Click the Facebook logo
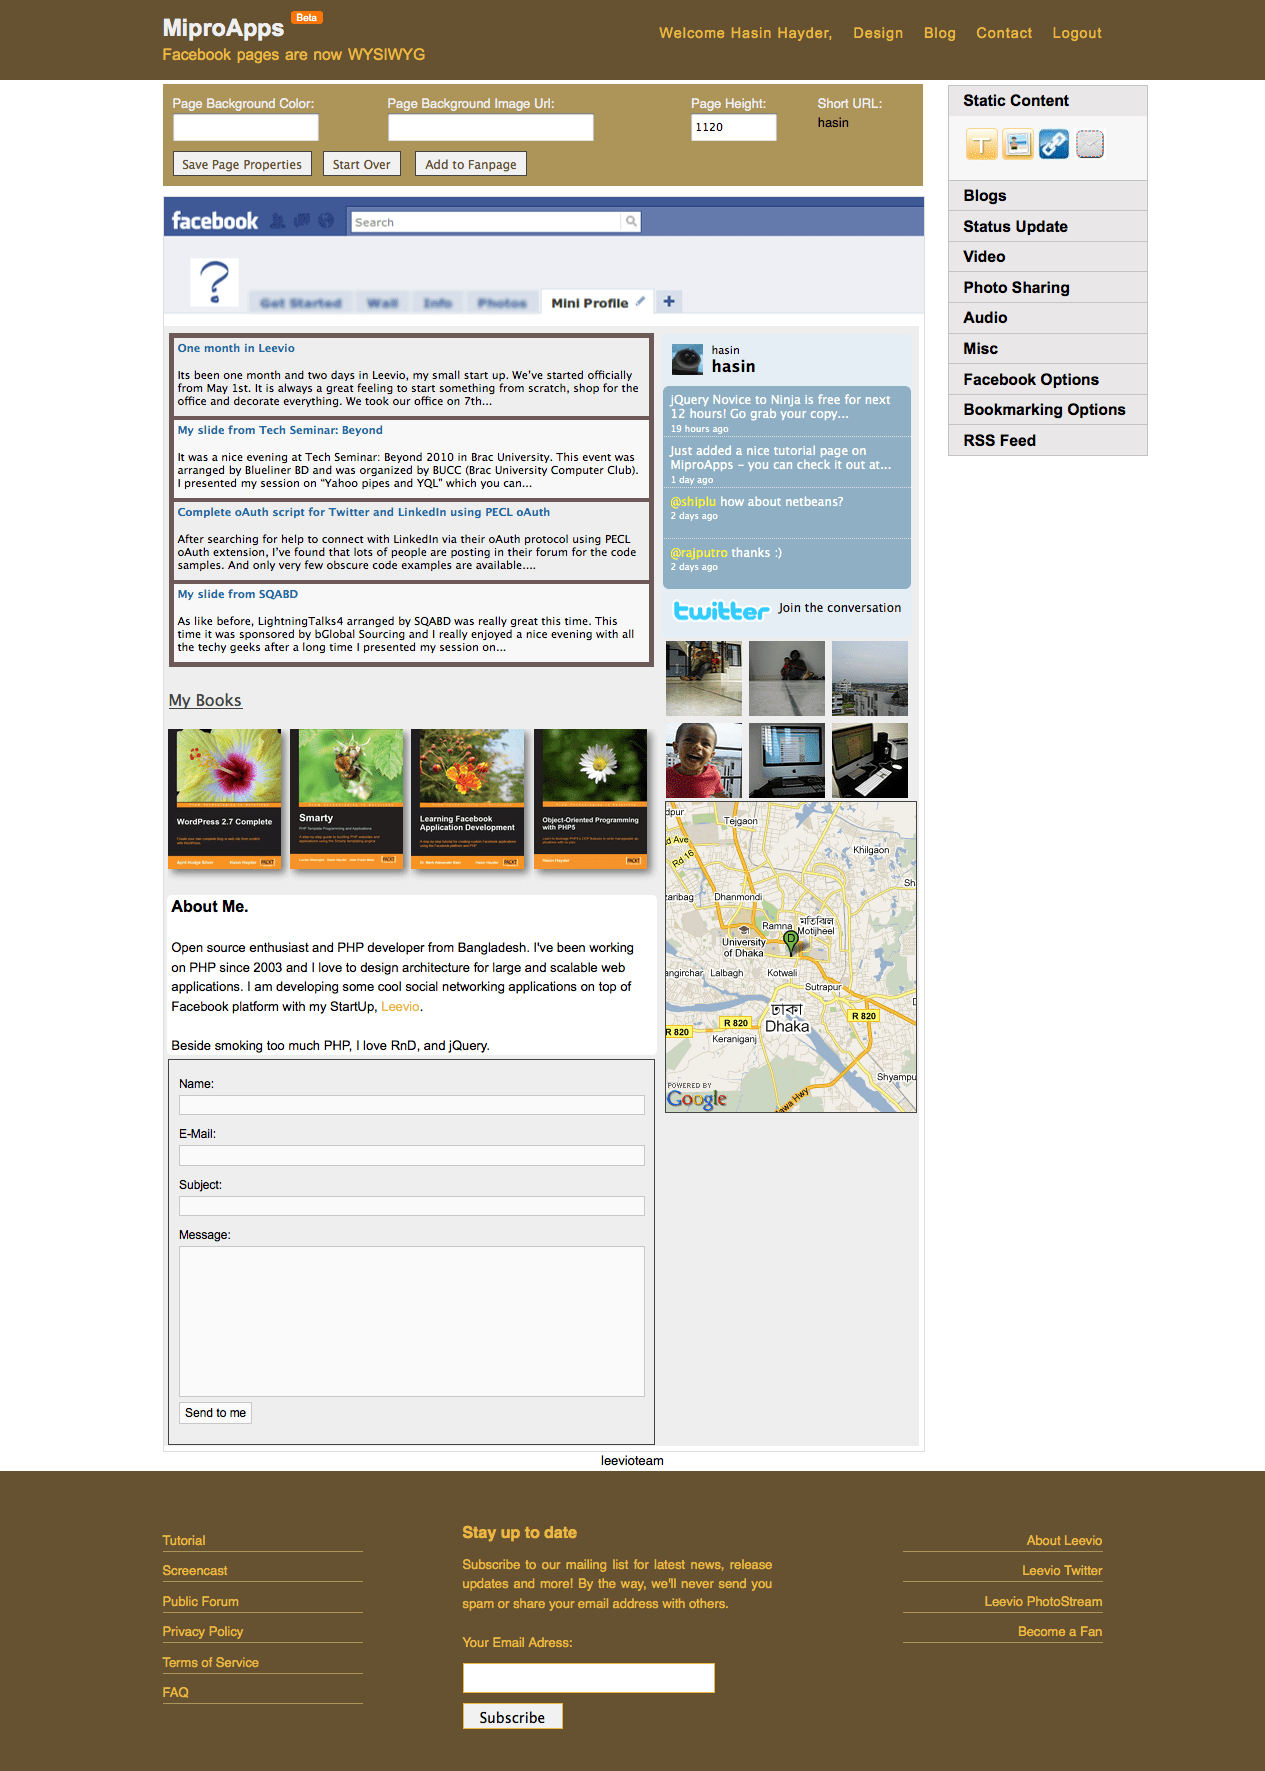Screen dimensions: 1265x1771 (x=215, y=221)
